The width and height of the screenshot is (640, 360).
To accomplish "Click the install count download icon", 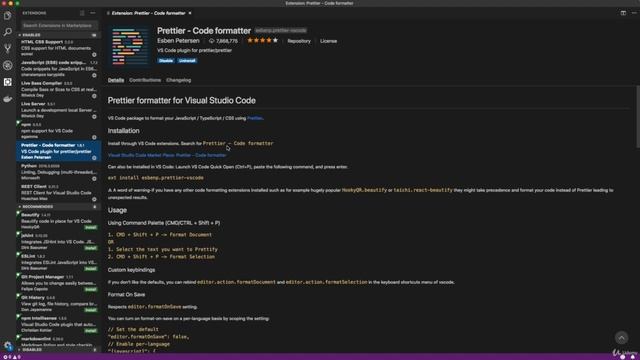I will (x=211, y=41).
